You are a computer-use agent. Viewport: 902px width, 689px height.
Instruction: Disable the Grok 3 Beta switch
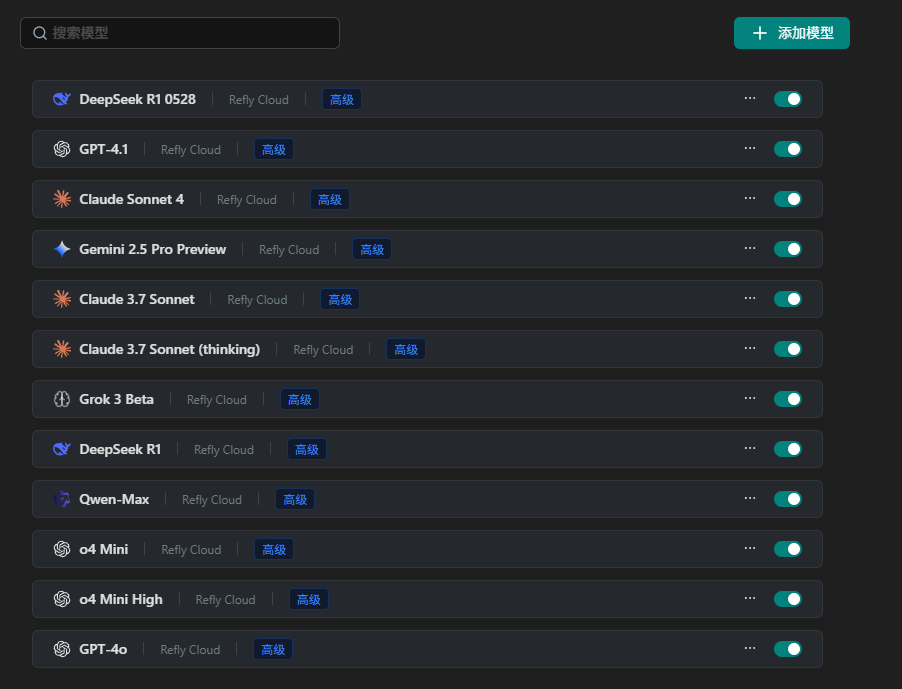coord(788,400)
